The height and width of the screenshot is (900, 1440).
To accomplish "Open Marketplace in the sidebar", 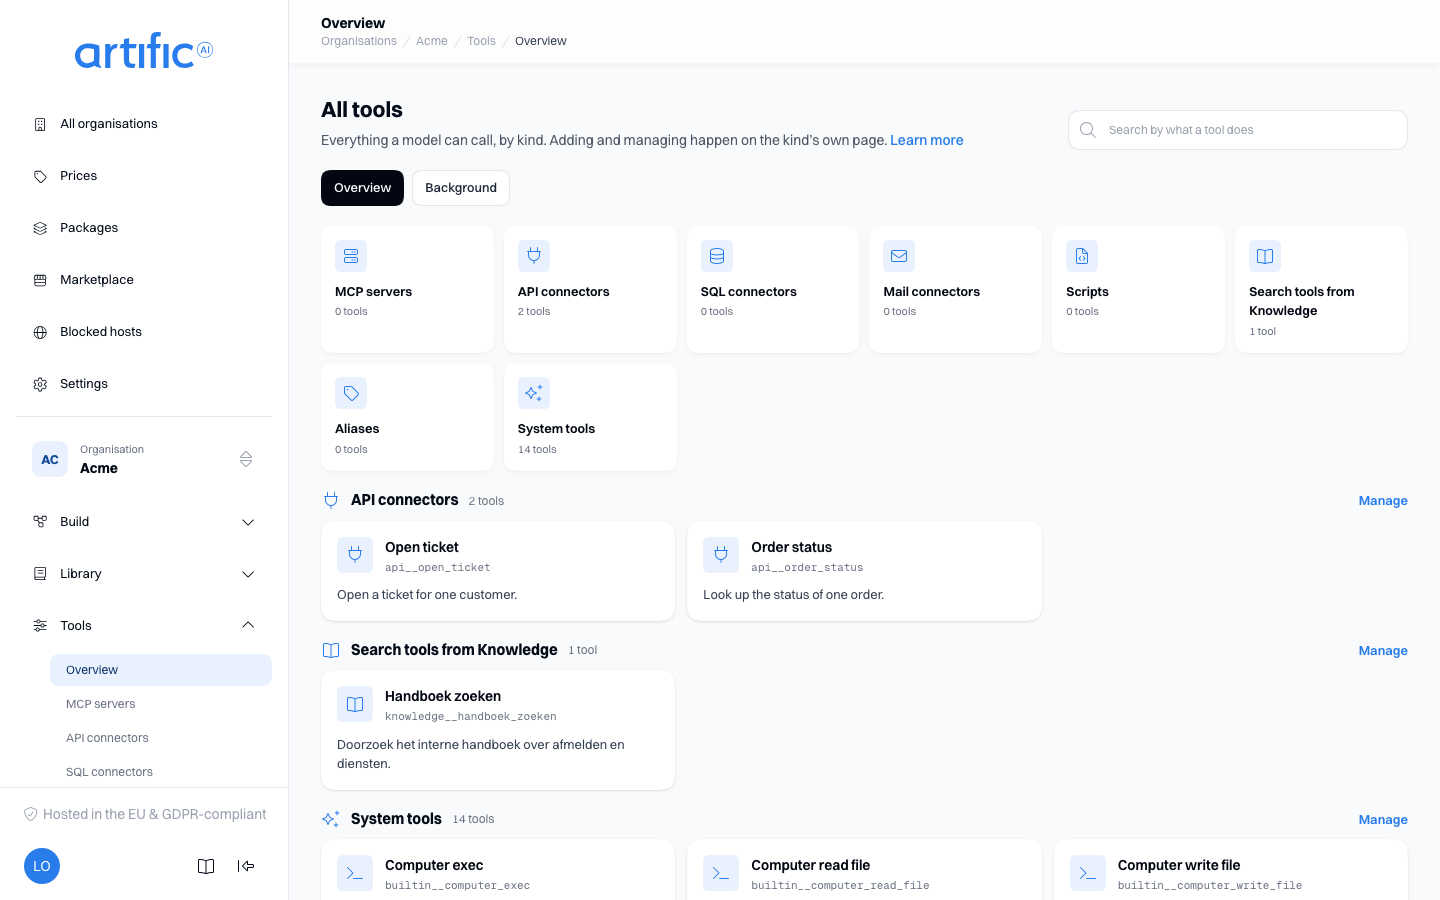I will (x=144, y=280).
